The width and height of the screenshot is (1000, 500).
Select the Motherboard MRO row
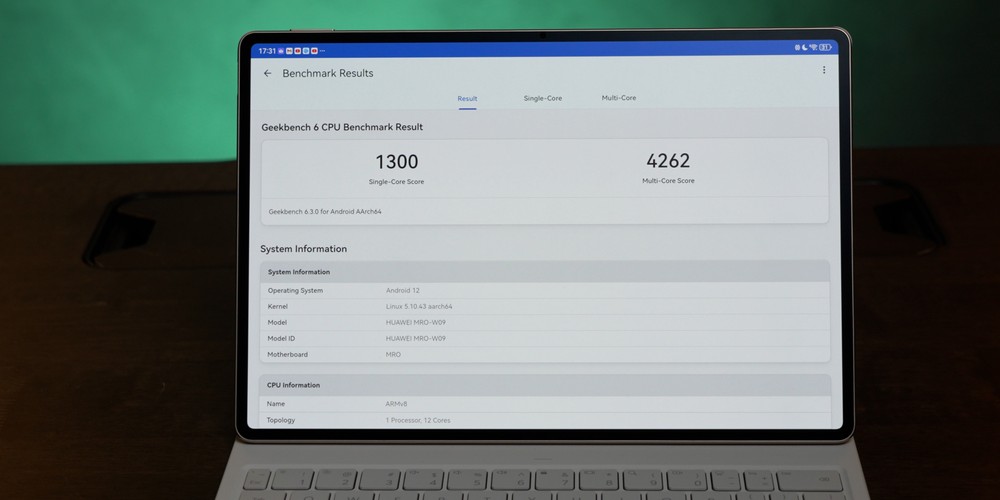[544, 354]
